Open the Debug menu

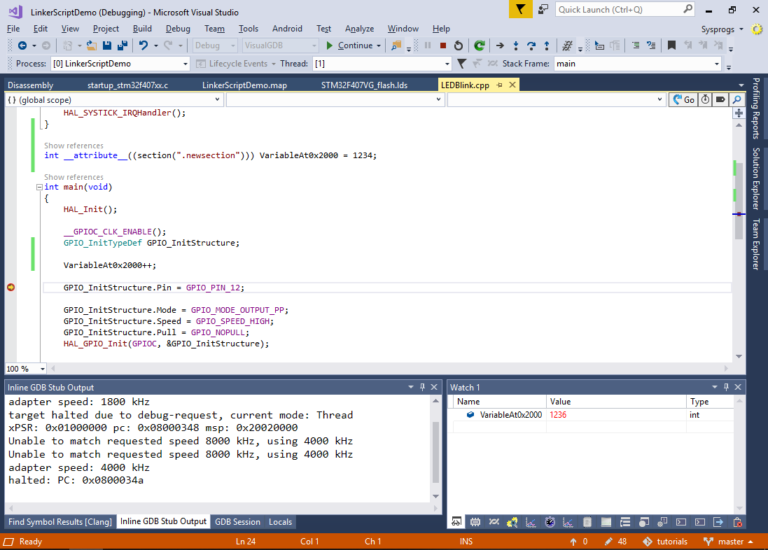(x=178, y=29)
